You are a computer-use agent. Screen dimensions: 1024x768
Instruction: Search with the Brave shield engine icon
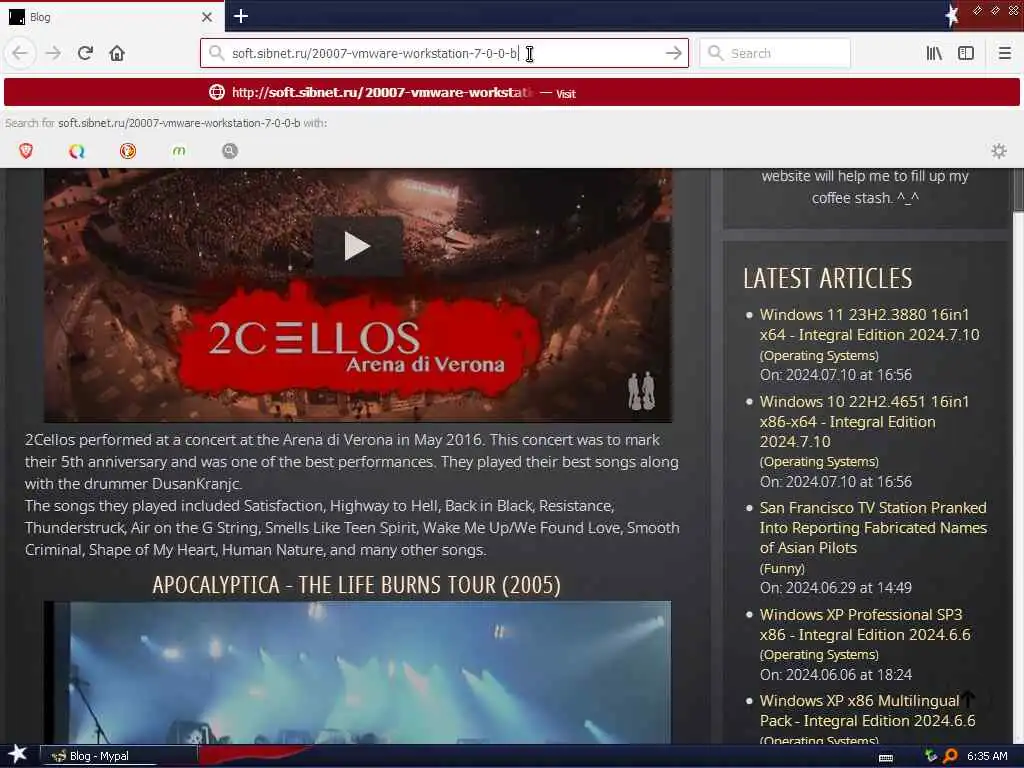click(26, 152)
